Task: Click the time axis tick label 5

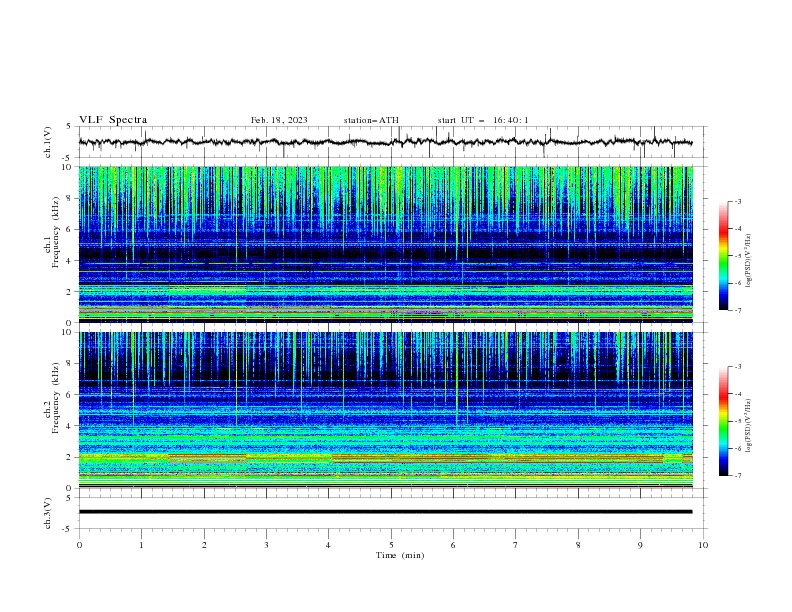Action: [391, 545]
